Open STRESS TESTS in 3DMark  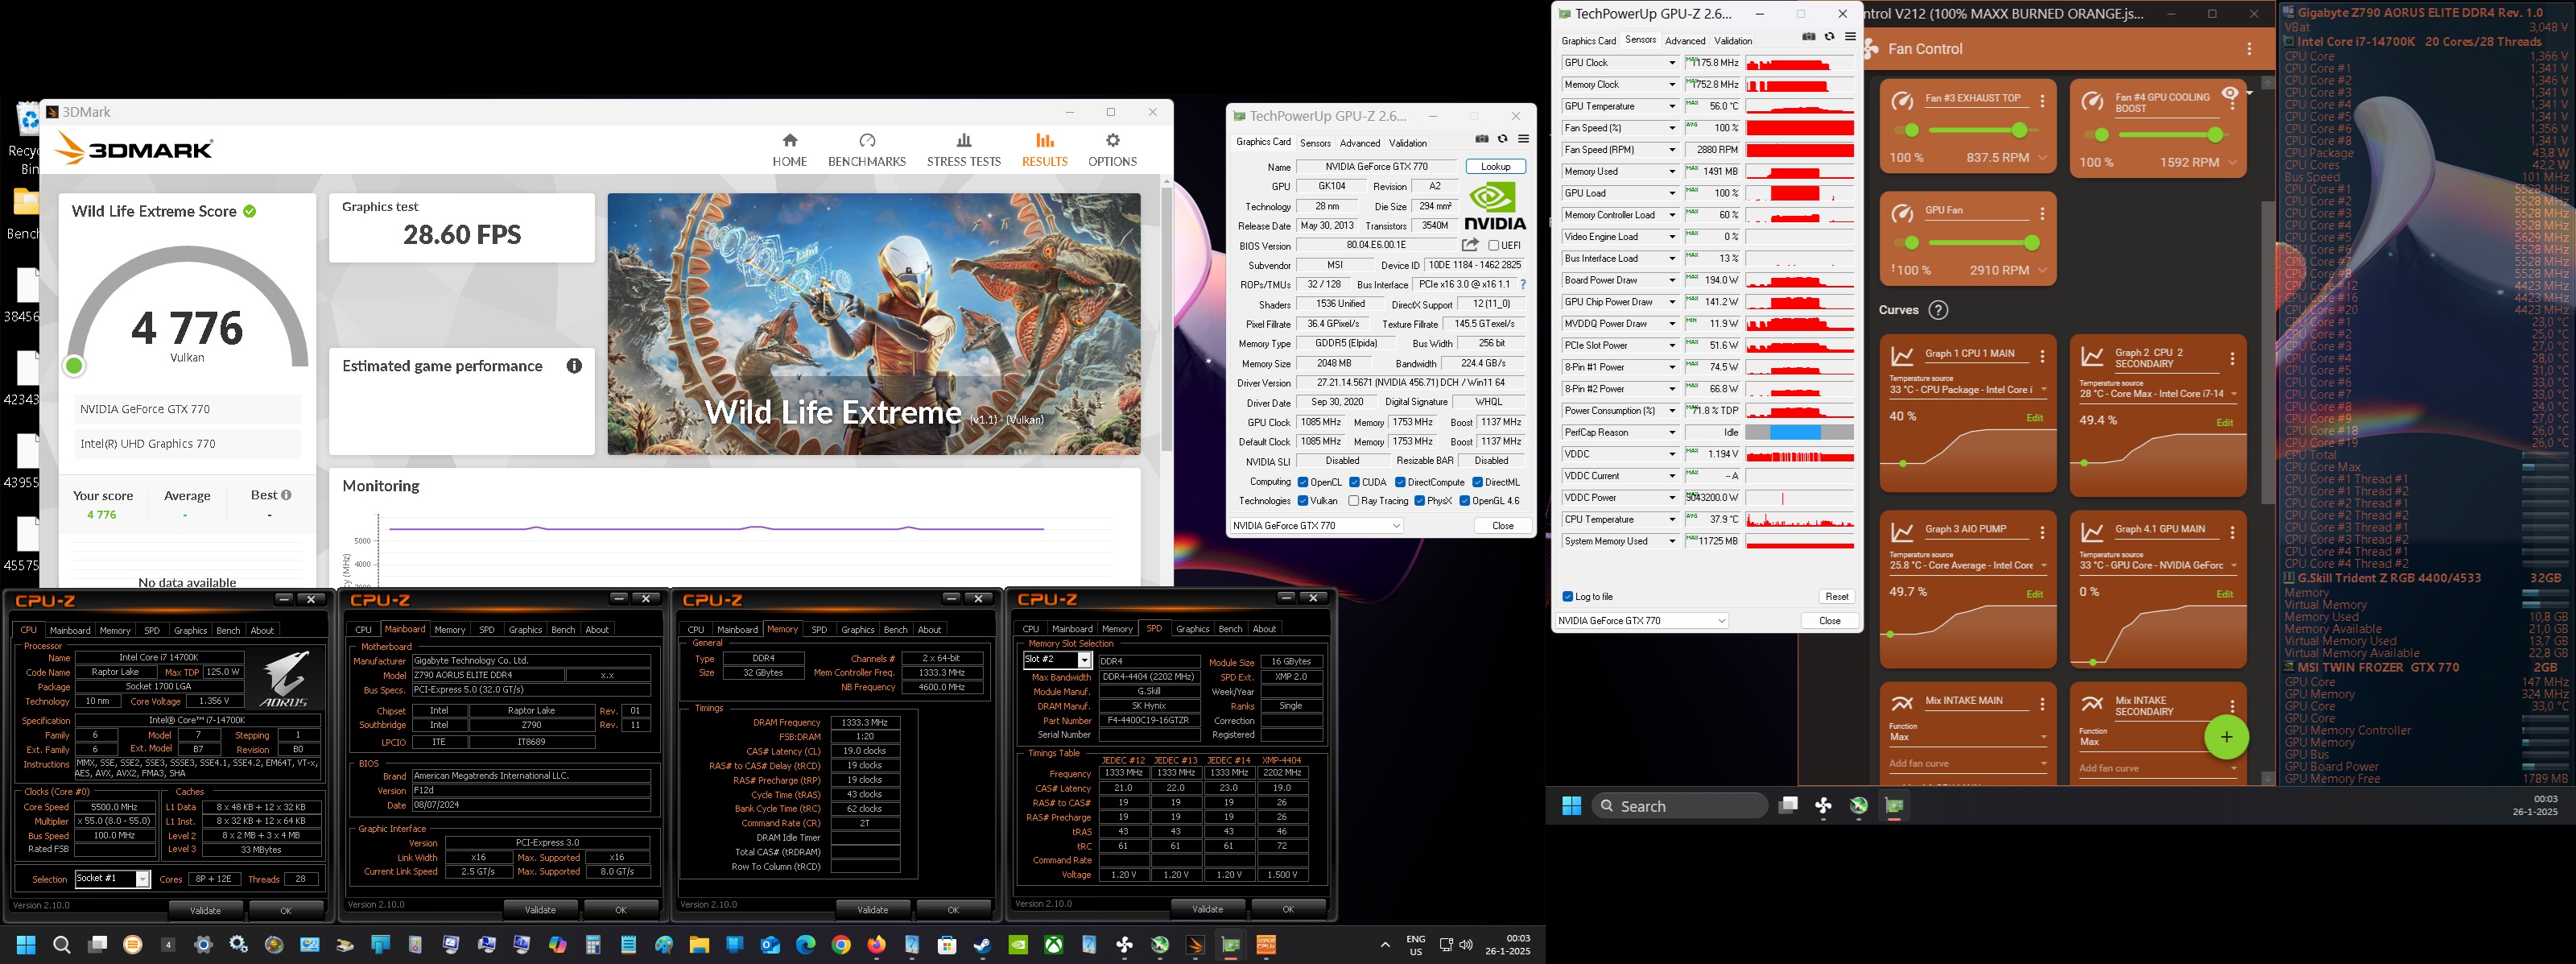963,150
